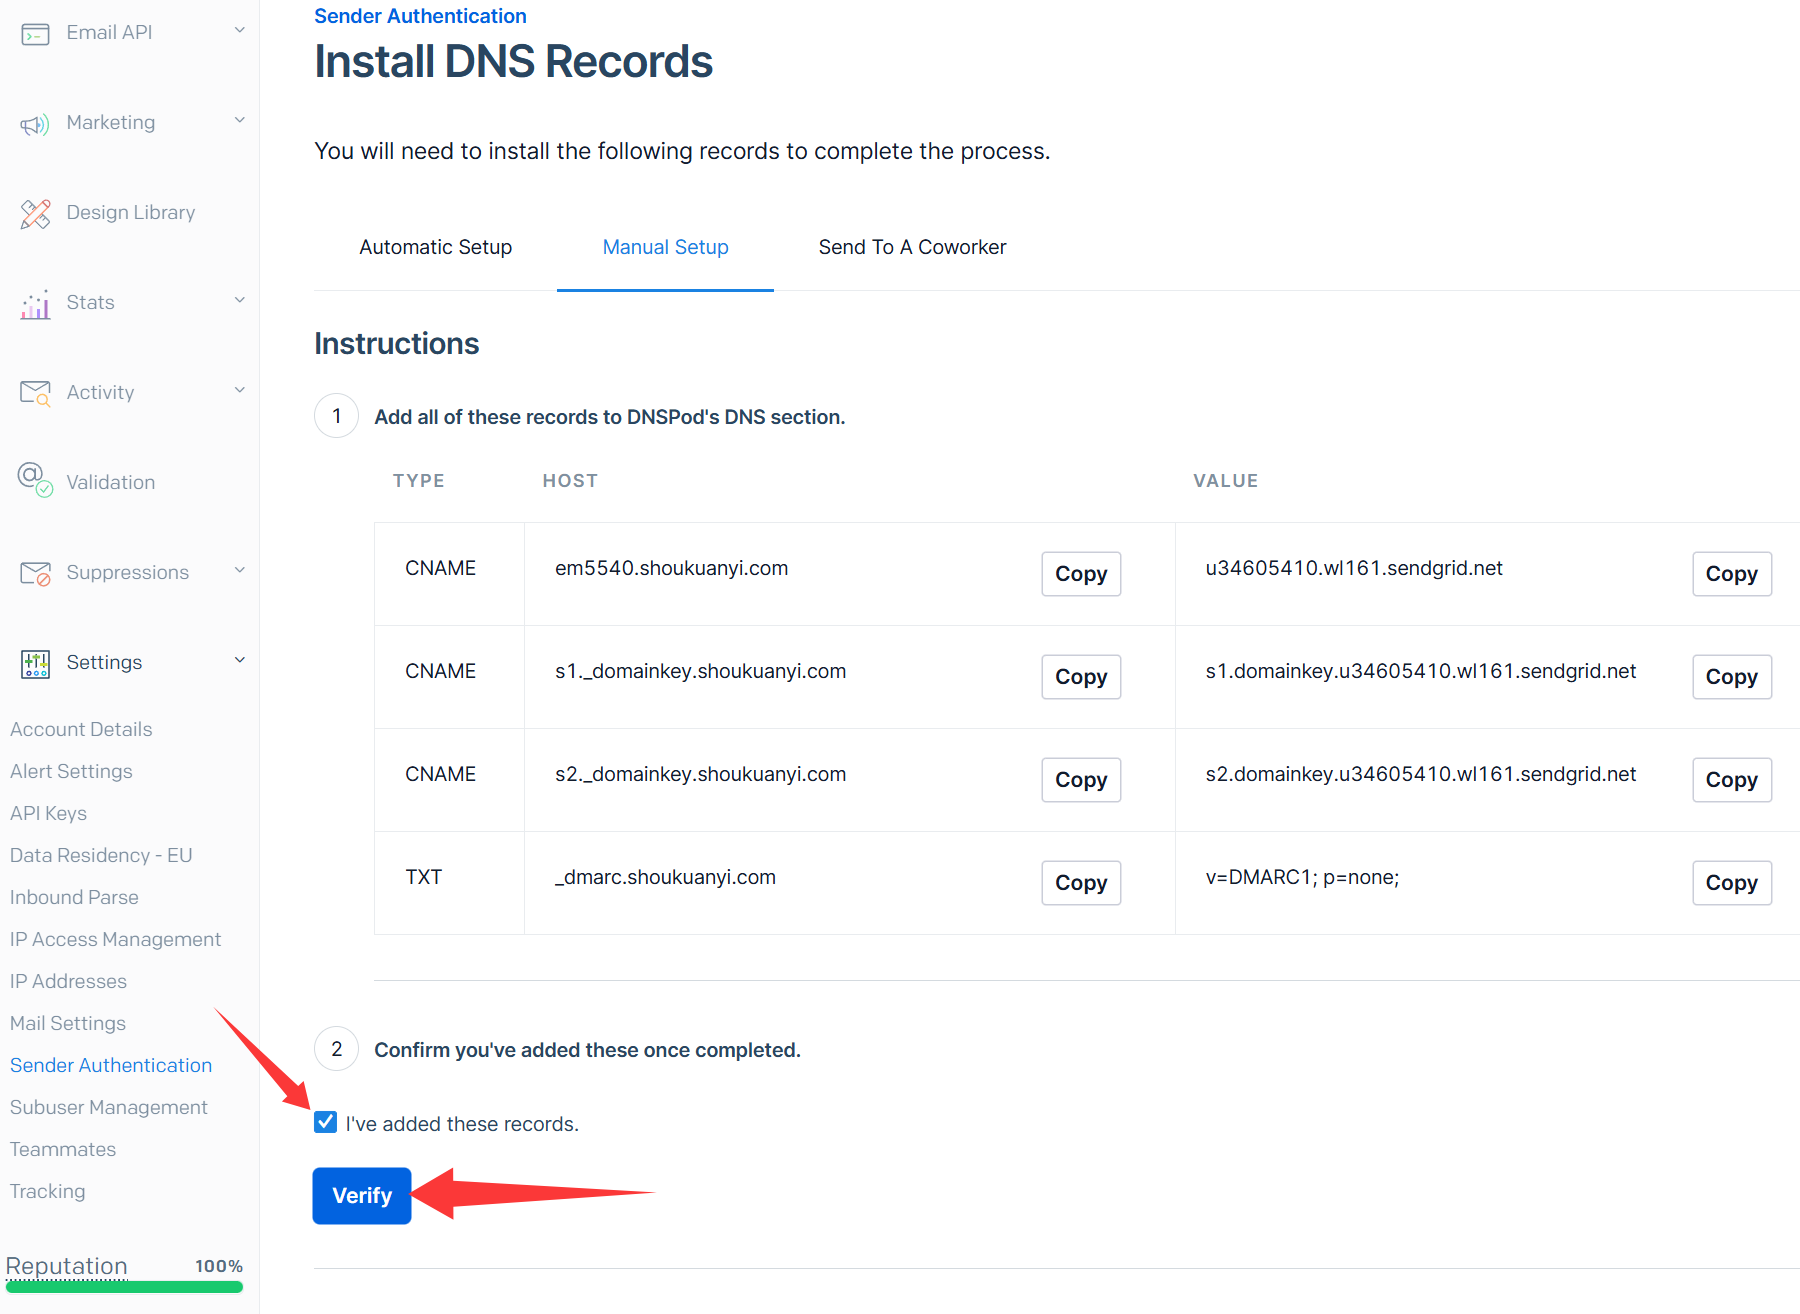Open Design Library via its icon
Viewport: 1800px width, 1314px height.
[x=35, y=213]
